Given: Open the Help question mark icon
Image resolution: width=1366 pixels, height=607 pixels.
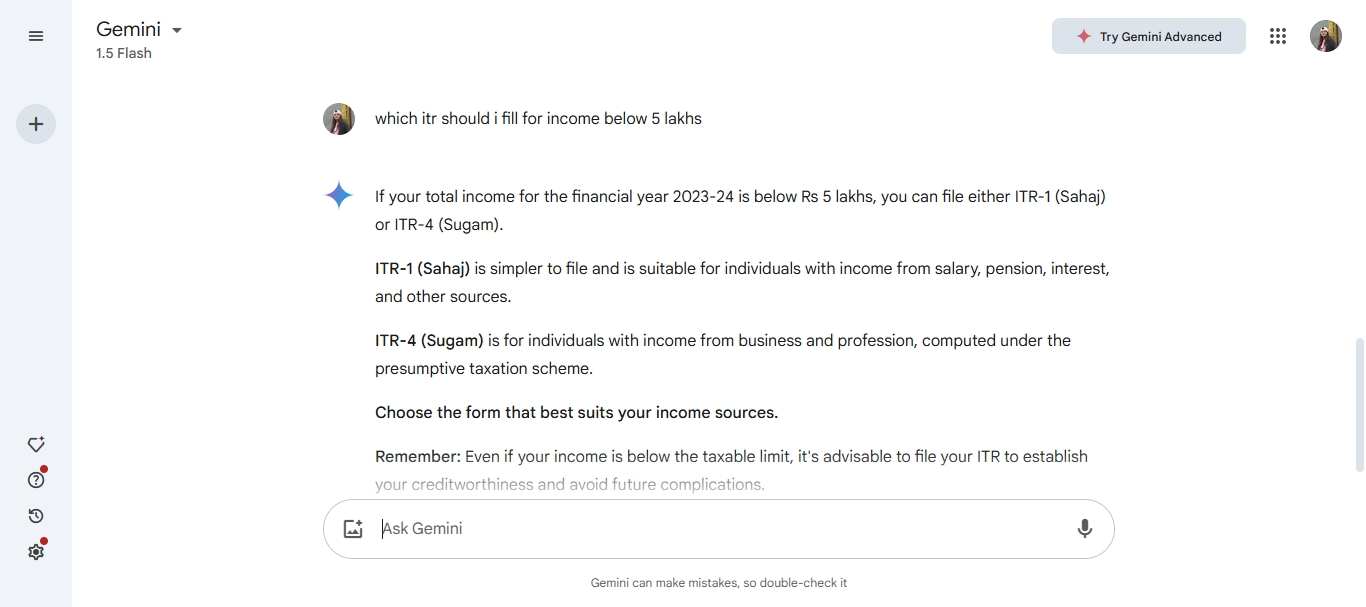Looking at the screenshot, I should (36, 480).
